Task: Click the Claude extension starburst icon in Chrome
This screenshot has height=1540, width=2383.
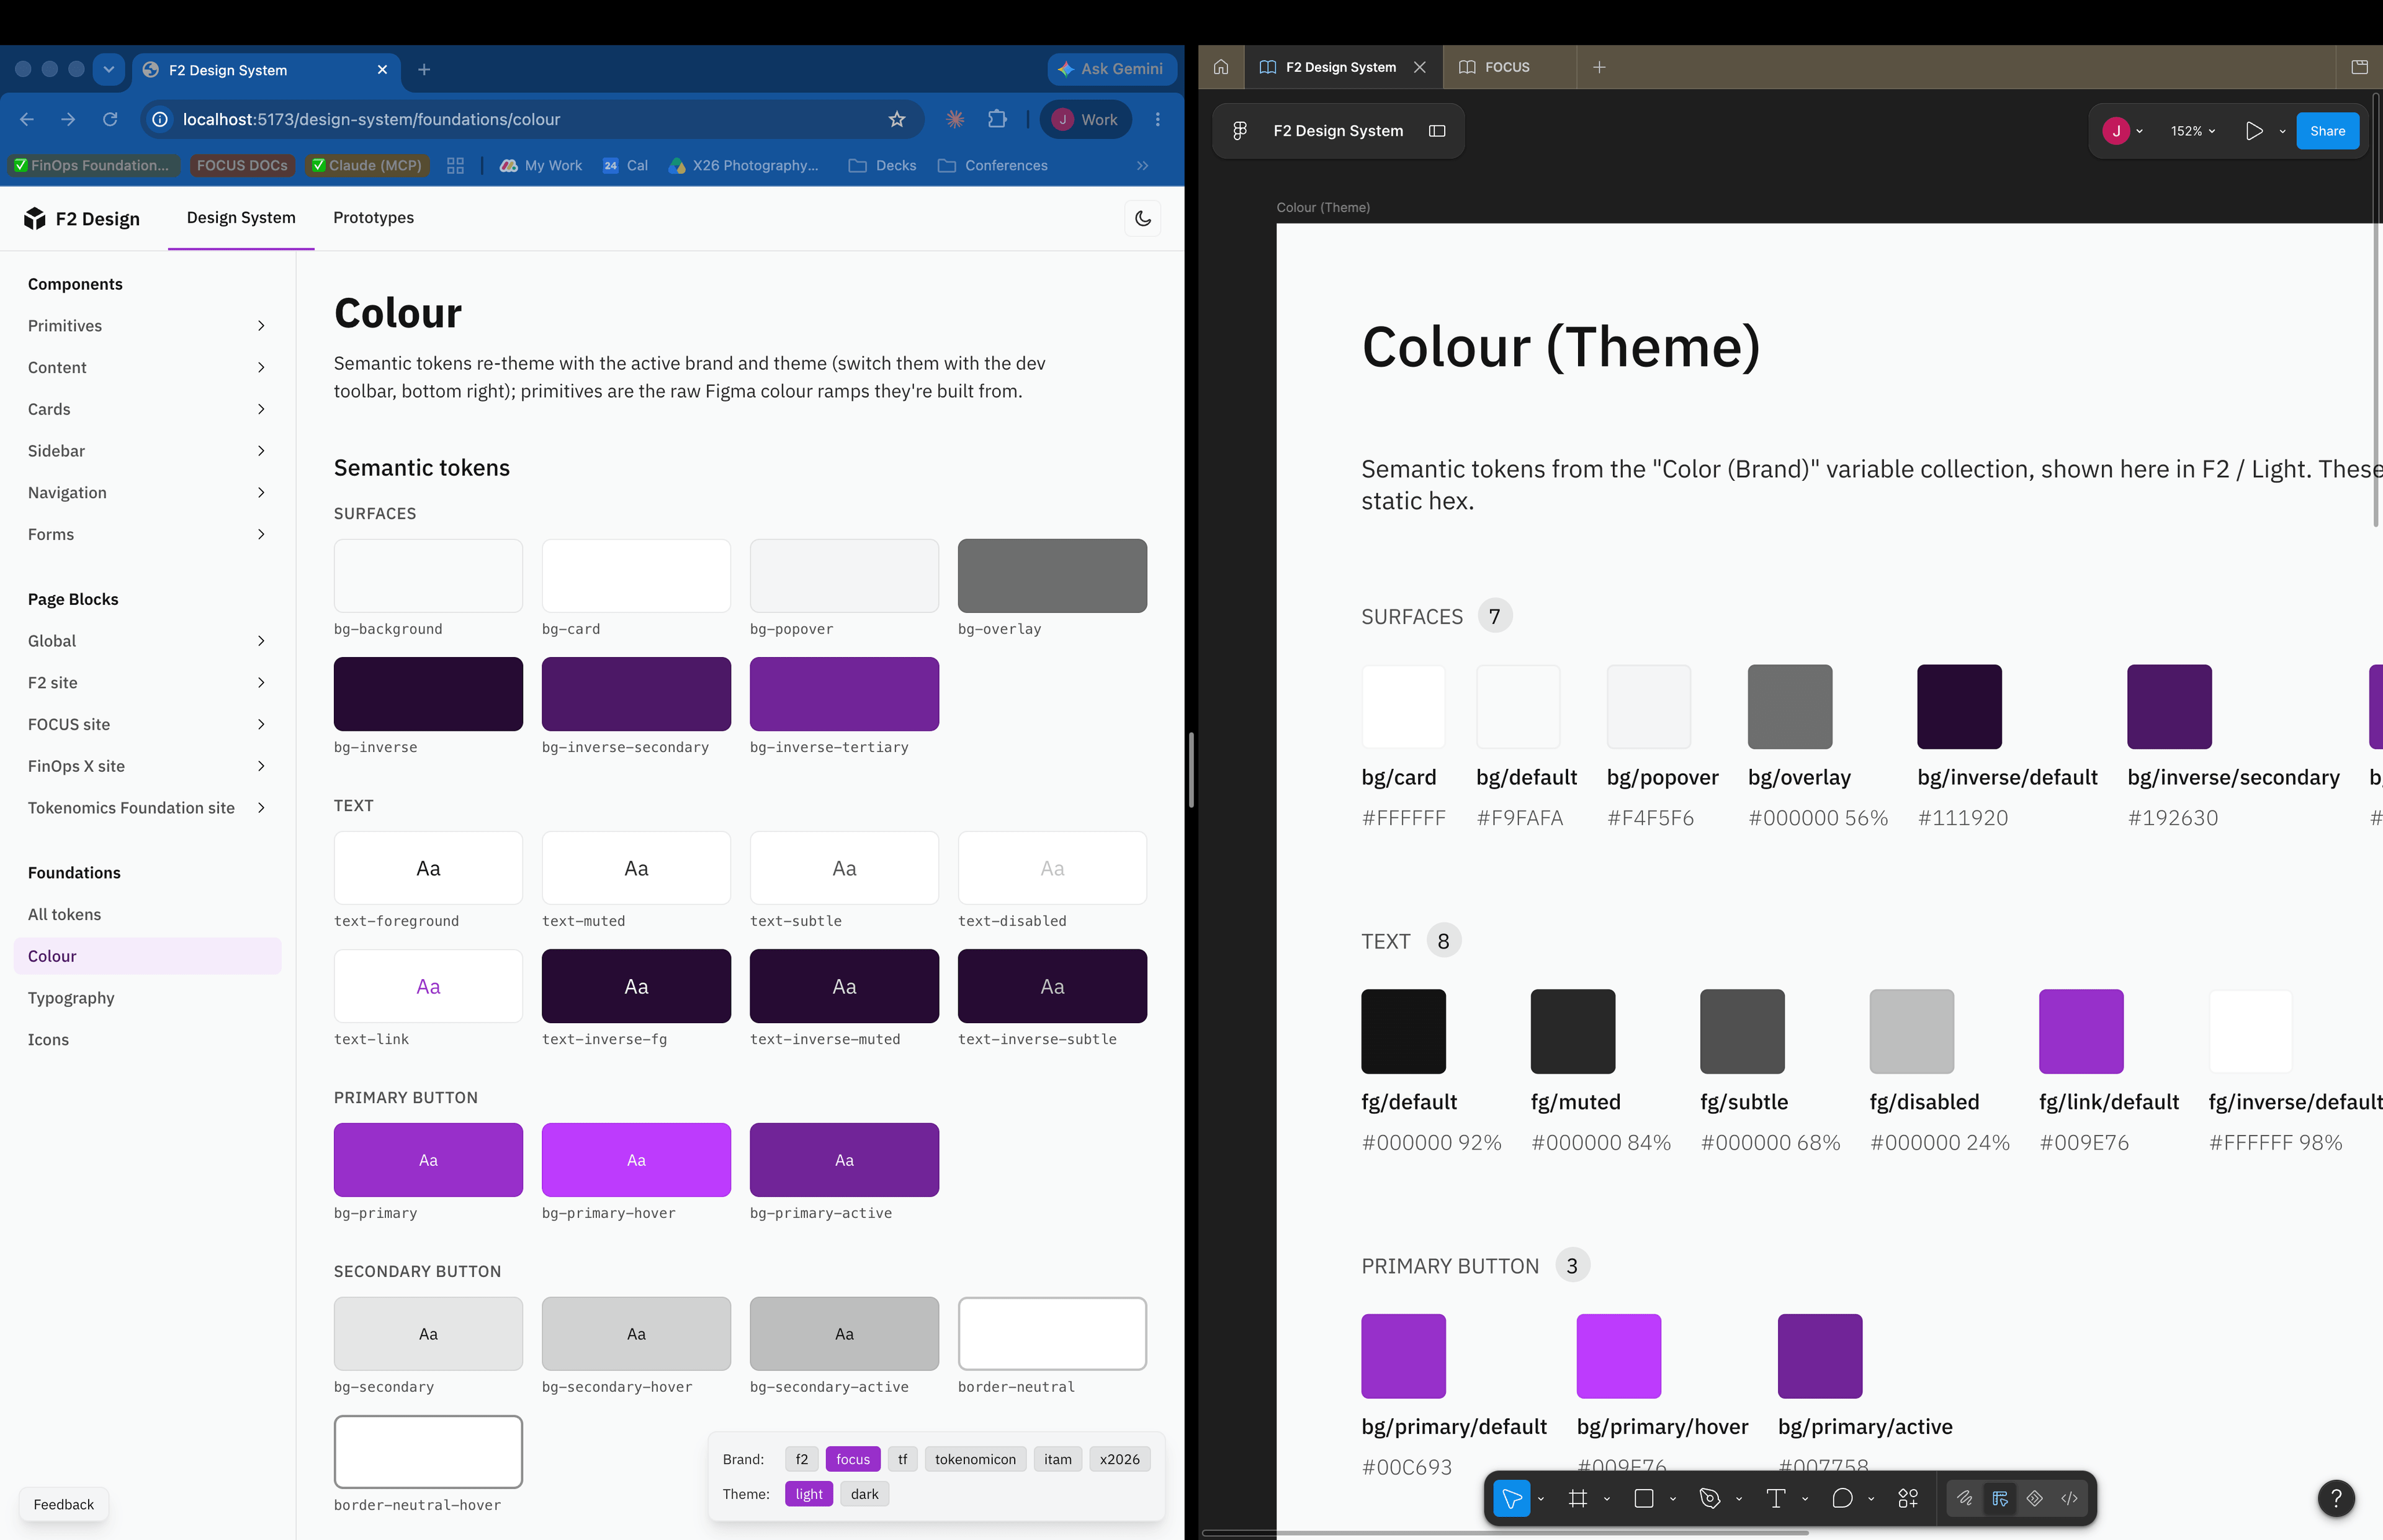Action: click(x=955, y=119)
